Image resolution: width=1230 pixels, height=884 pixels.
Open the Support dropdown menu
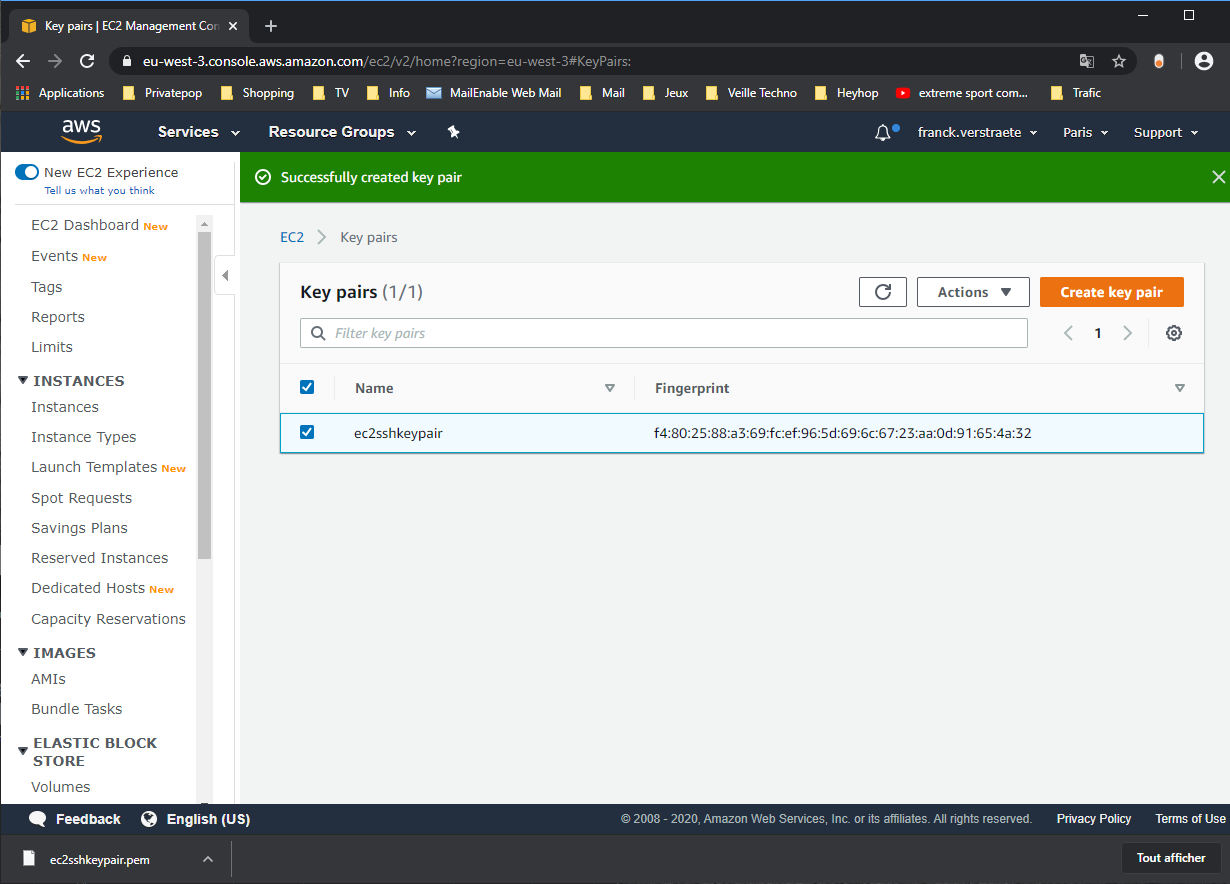pos(1166,132)
